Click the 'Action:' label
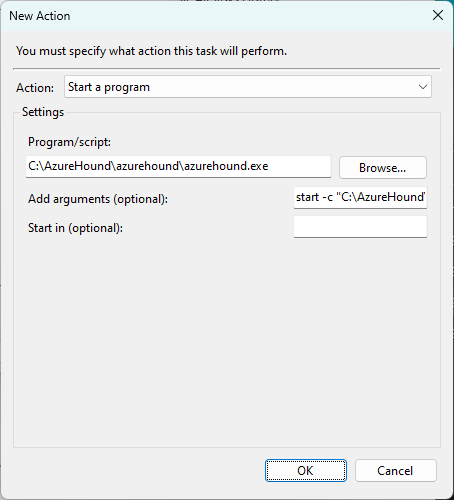The height and width of the screenshot is (500, 454). [35, 88]
